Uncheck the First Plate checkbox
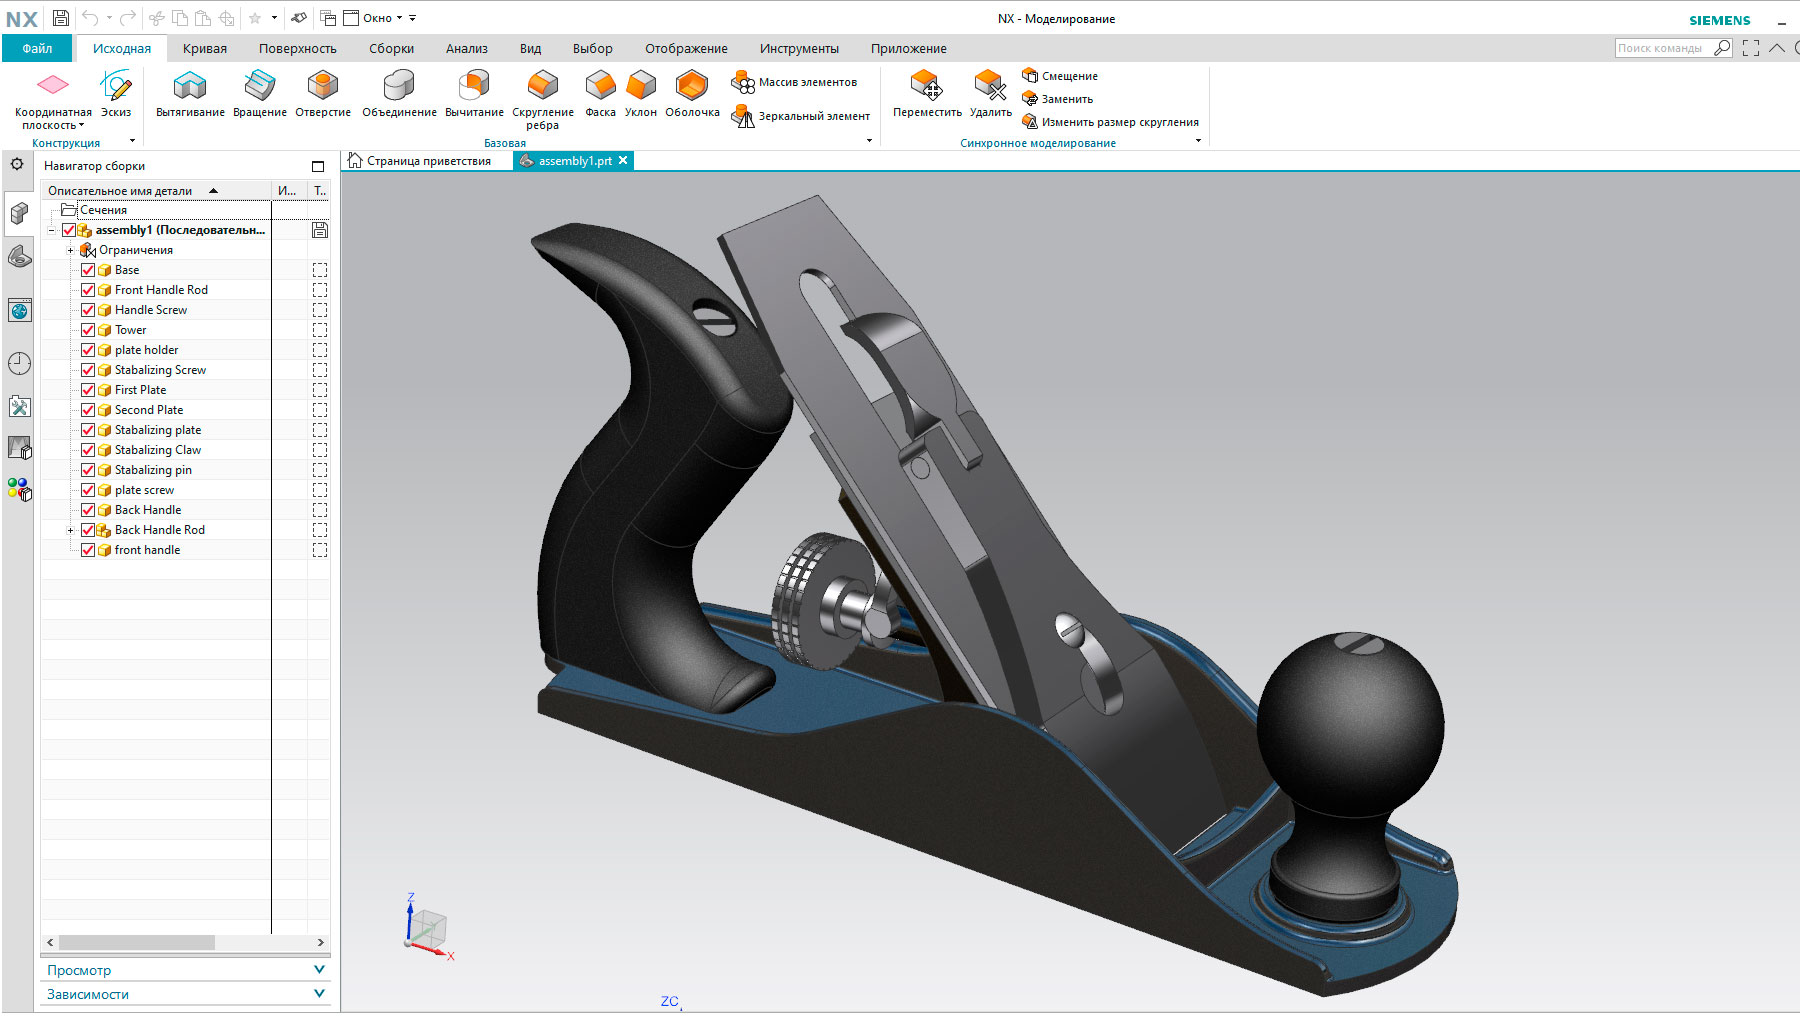 [x=88, y=390]
